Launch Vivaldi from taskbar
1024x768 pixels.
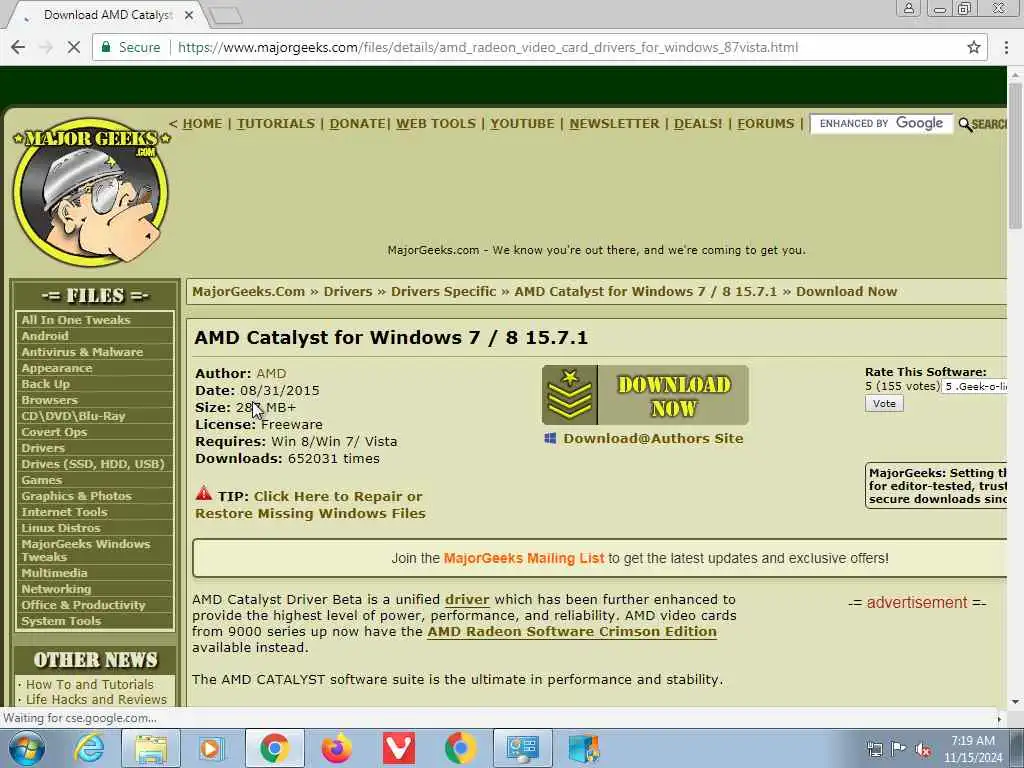coord(398,748)
